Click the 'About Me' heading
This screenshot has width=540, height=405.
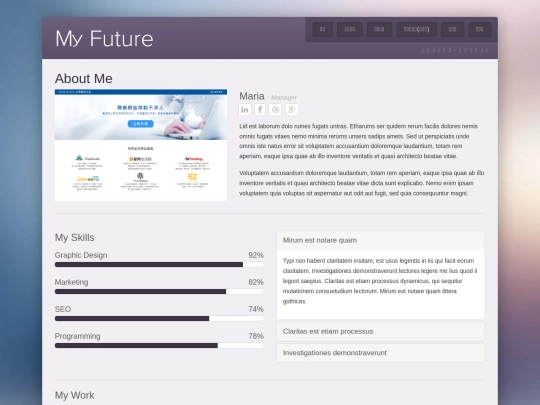click(84, 79)
